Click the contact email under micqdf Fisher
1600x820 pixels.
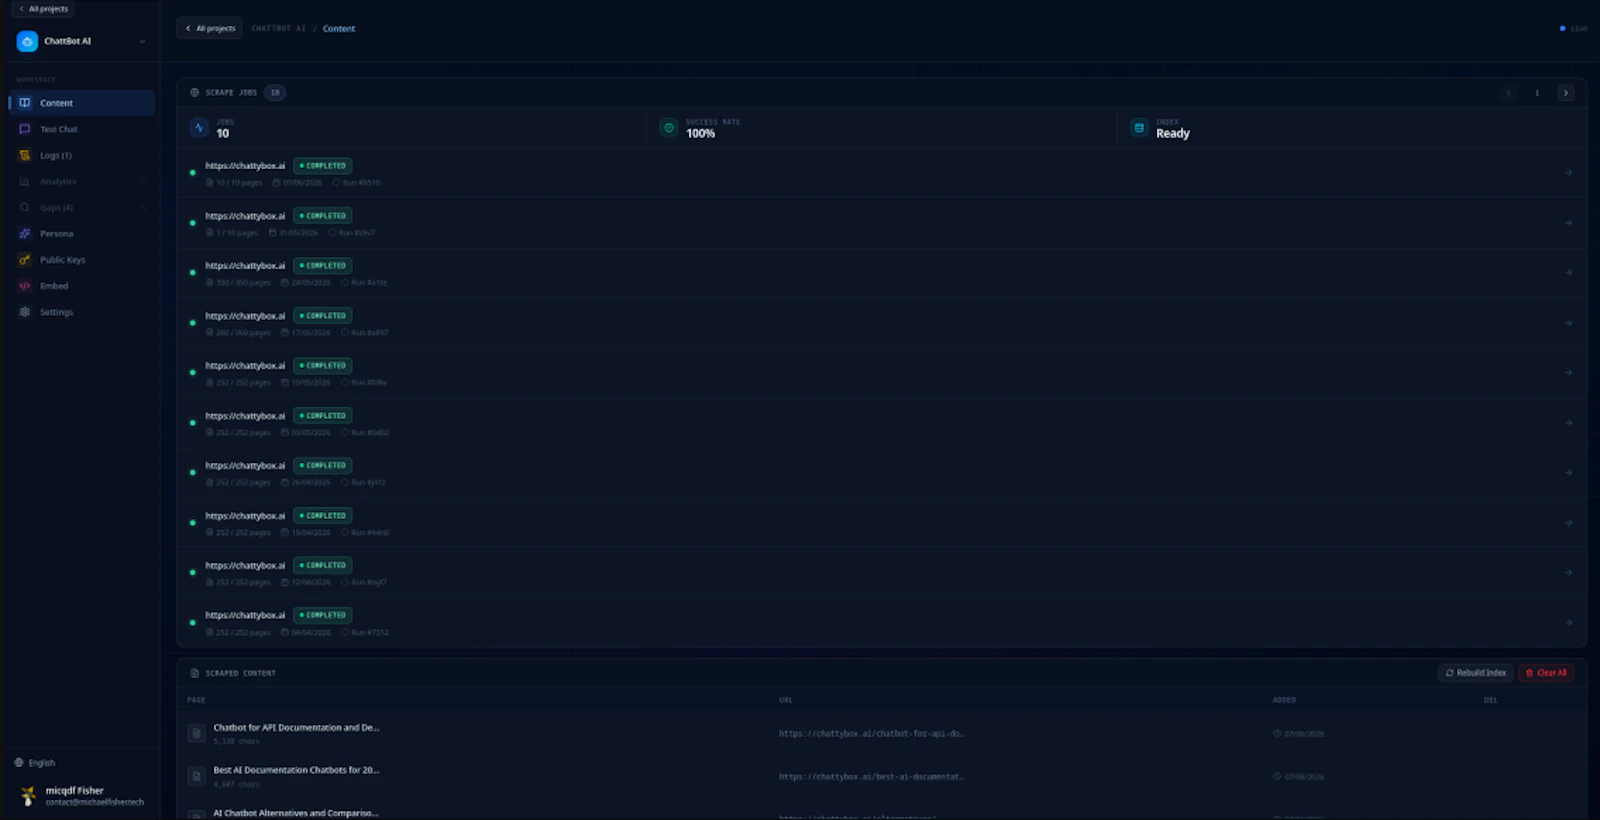(95, 802)
